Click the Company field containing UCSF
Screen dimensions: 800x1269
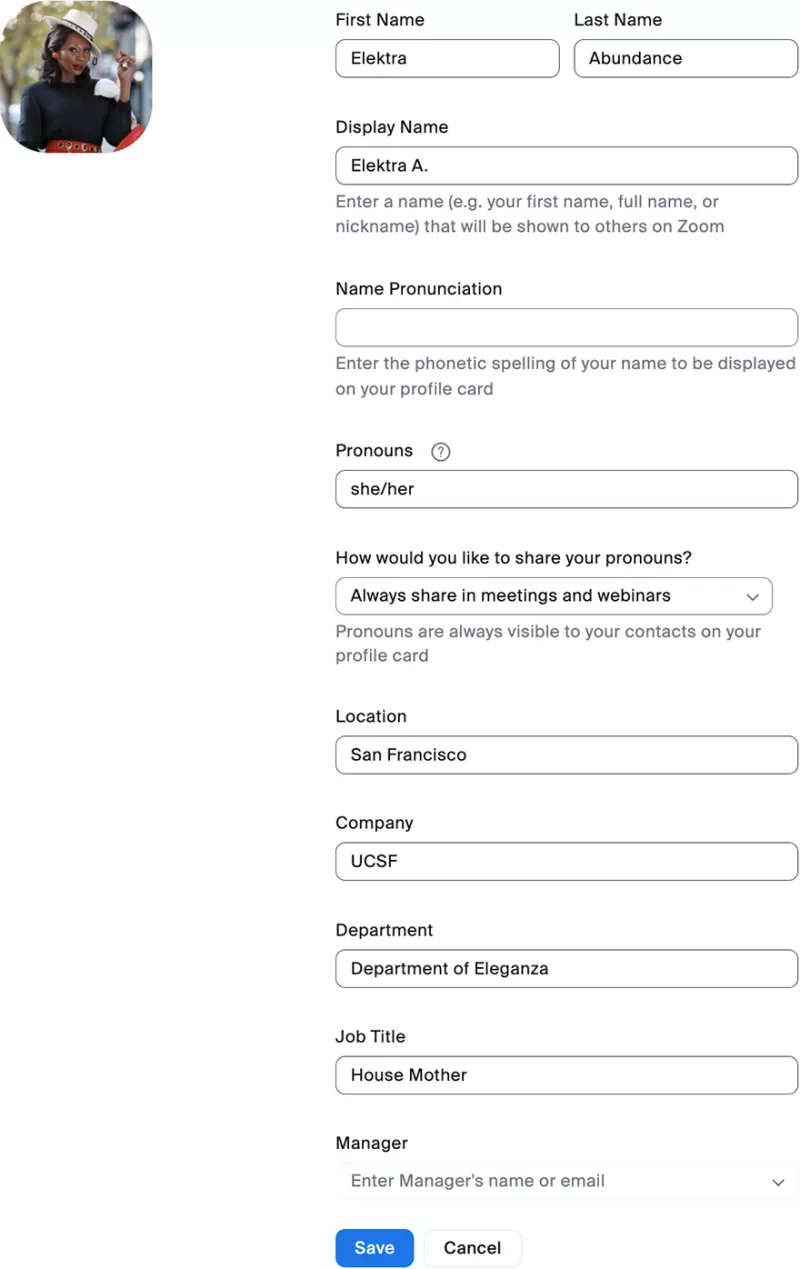coord(567,861)
